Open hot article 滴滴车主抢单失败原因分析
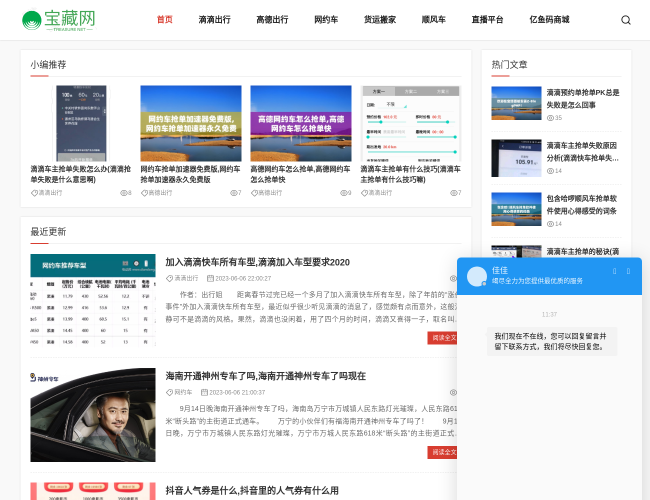The height and width of the screenshot is (500, 650). coord(583,152)
